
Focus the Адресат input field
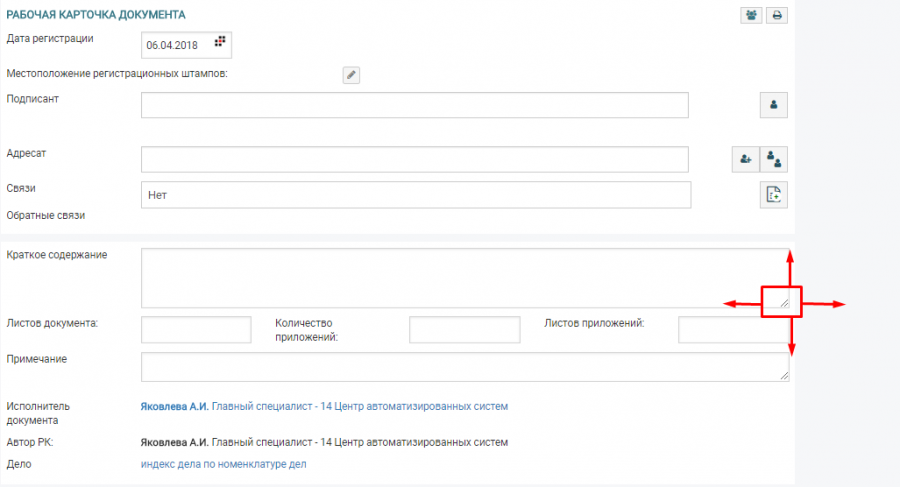[414, 159]
